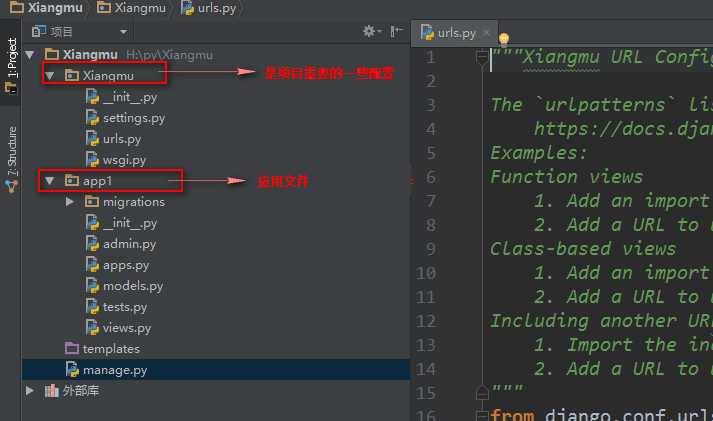Viewport: 713px width, 421px height.
Task: Click the manage.py Python file icon
Action: 72,369
